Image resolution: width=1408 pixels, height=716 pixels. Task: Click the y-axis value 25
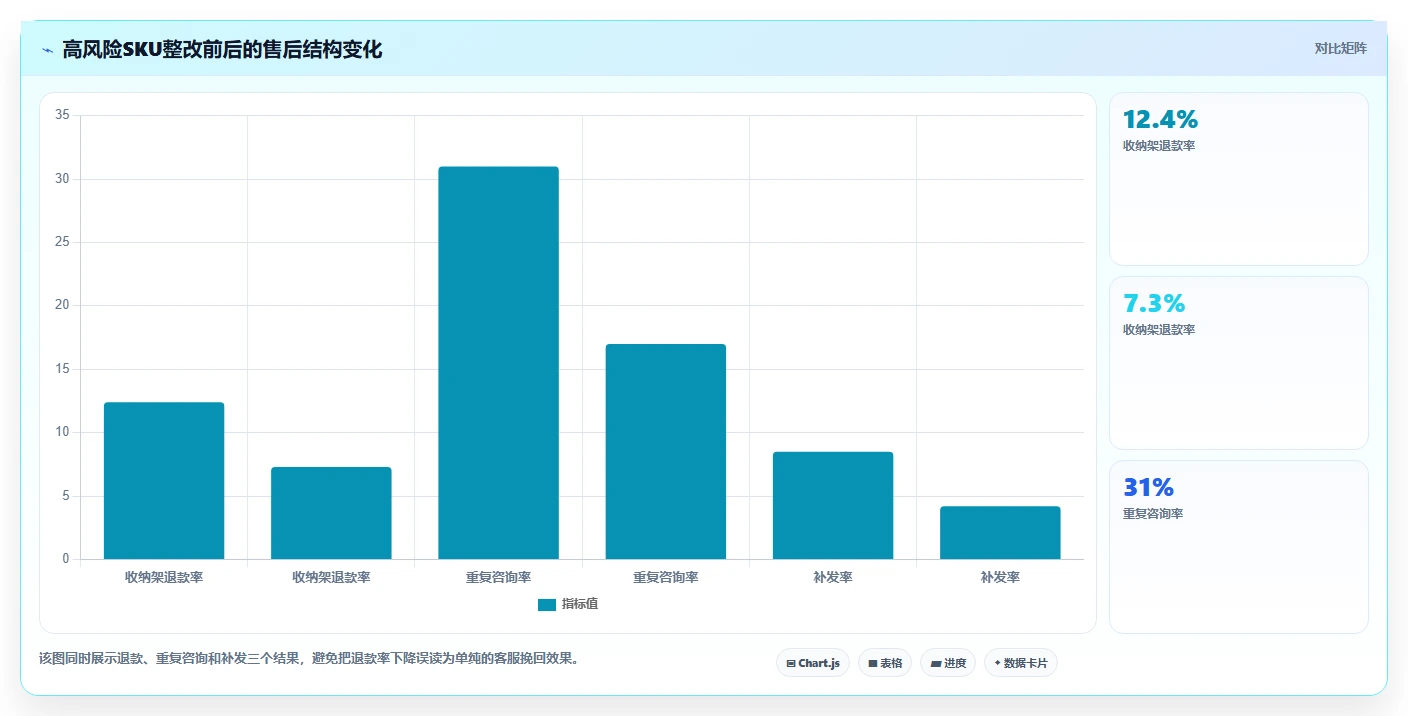tap(62, 242)
